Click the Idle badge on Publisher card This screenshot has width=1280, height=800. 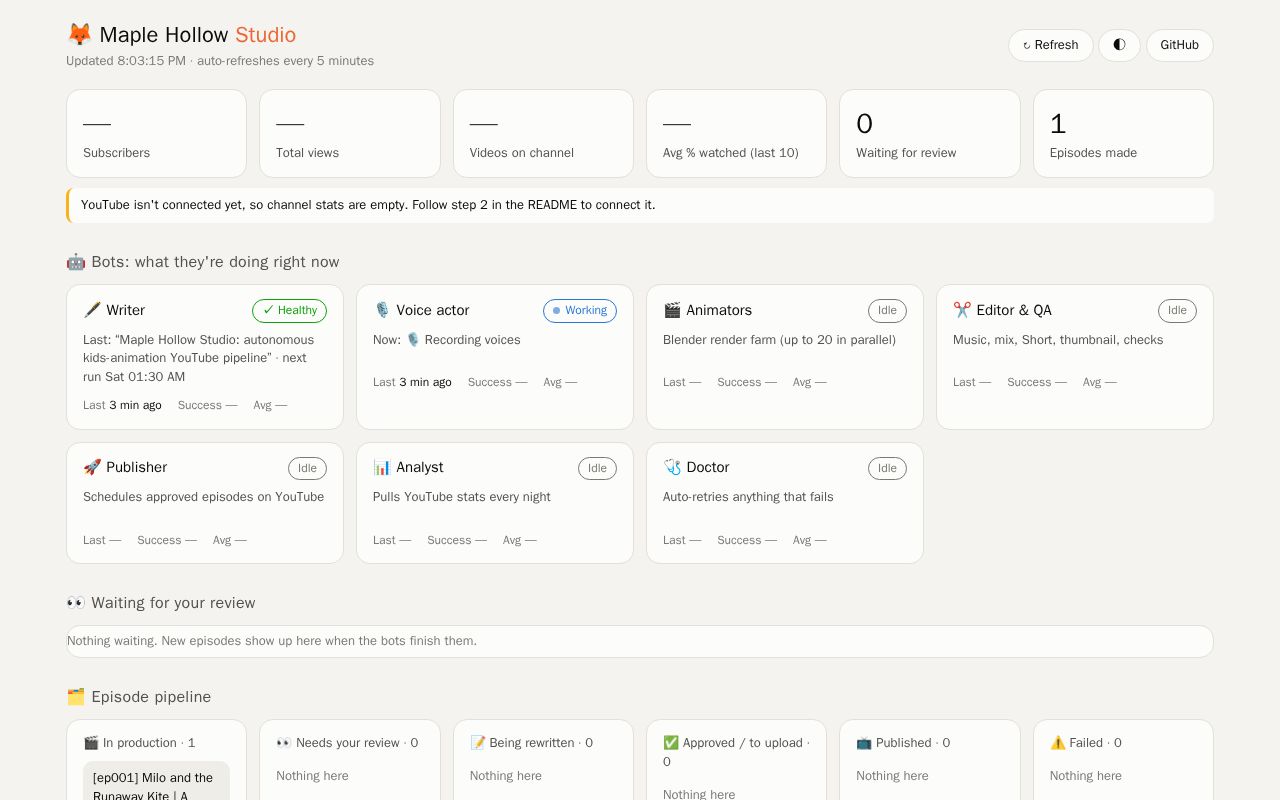307,468
